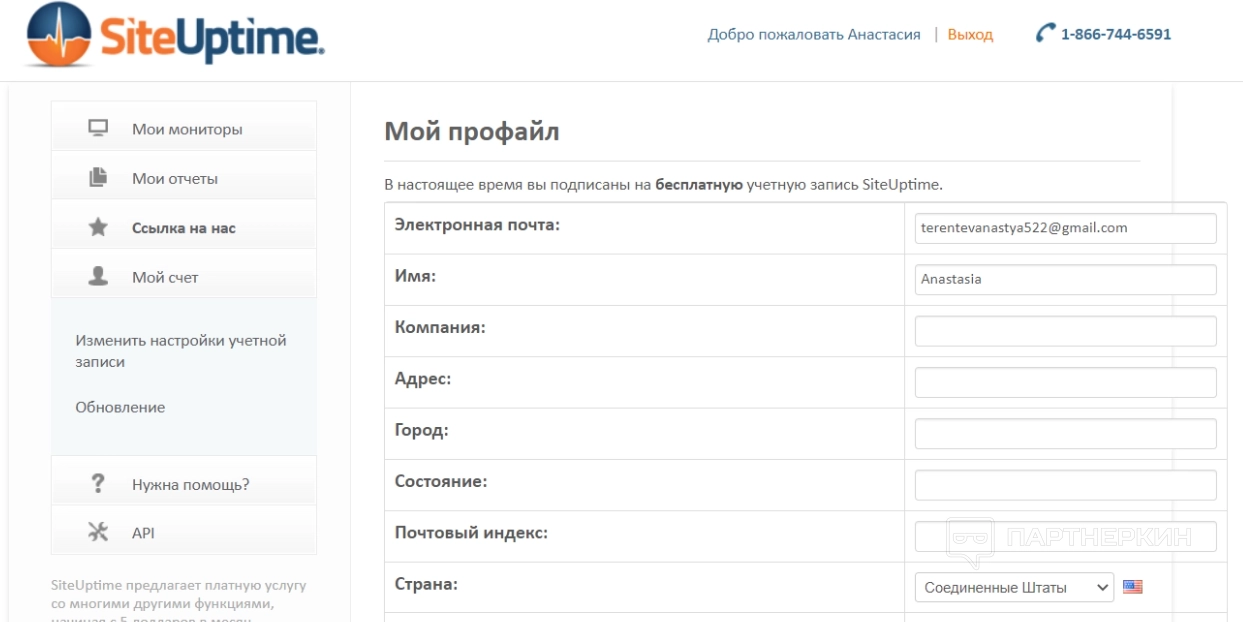This screenshot has width=1243, height=622.
Task: Click into the Имя name field
Action: pos(1065,280)
